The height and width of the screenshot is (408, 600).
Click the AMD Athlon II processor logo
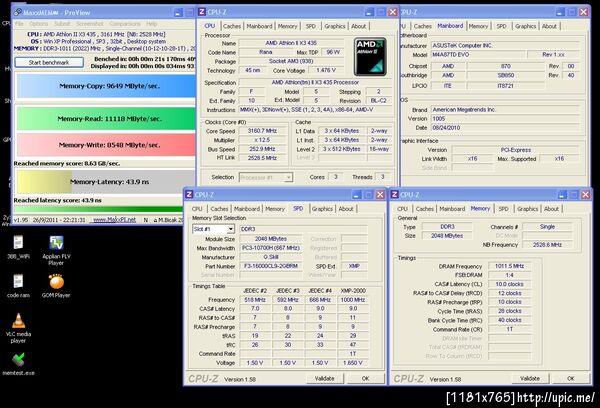(x=370, y=57)
